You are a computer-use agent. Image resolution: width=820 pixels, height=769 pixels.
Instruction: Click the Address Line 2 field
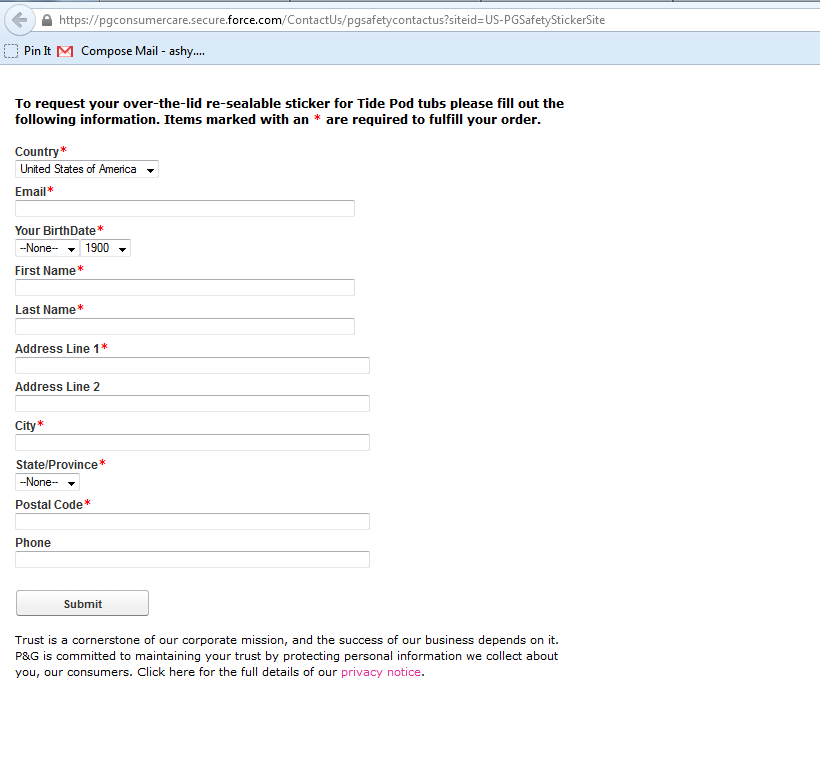click(192, 403)
